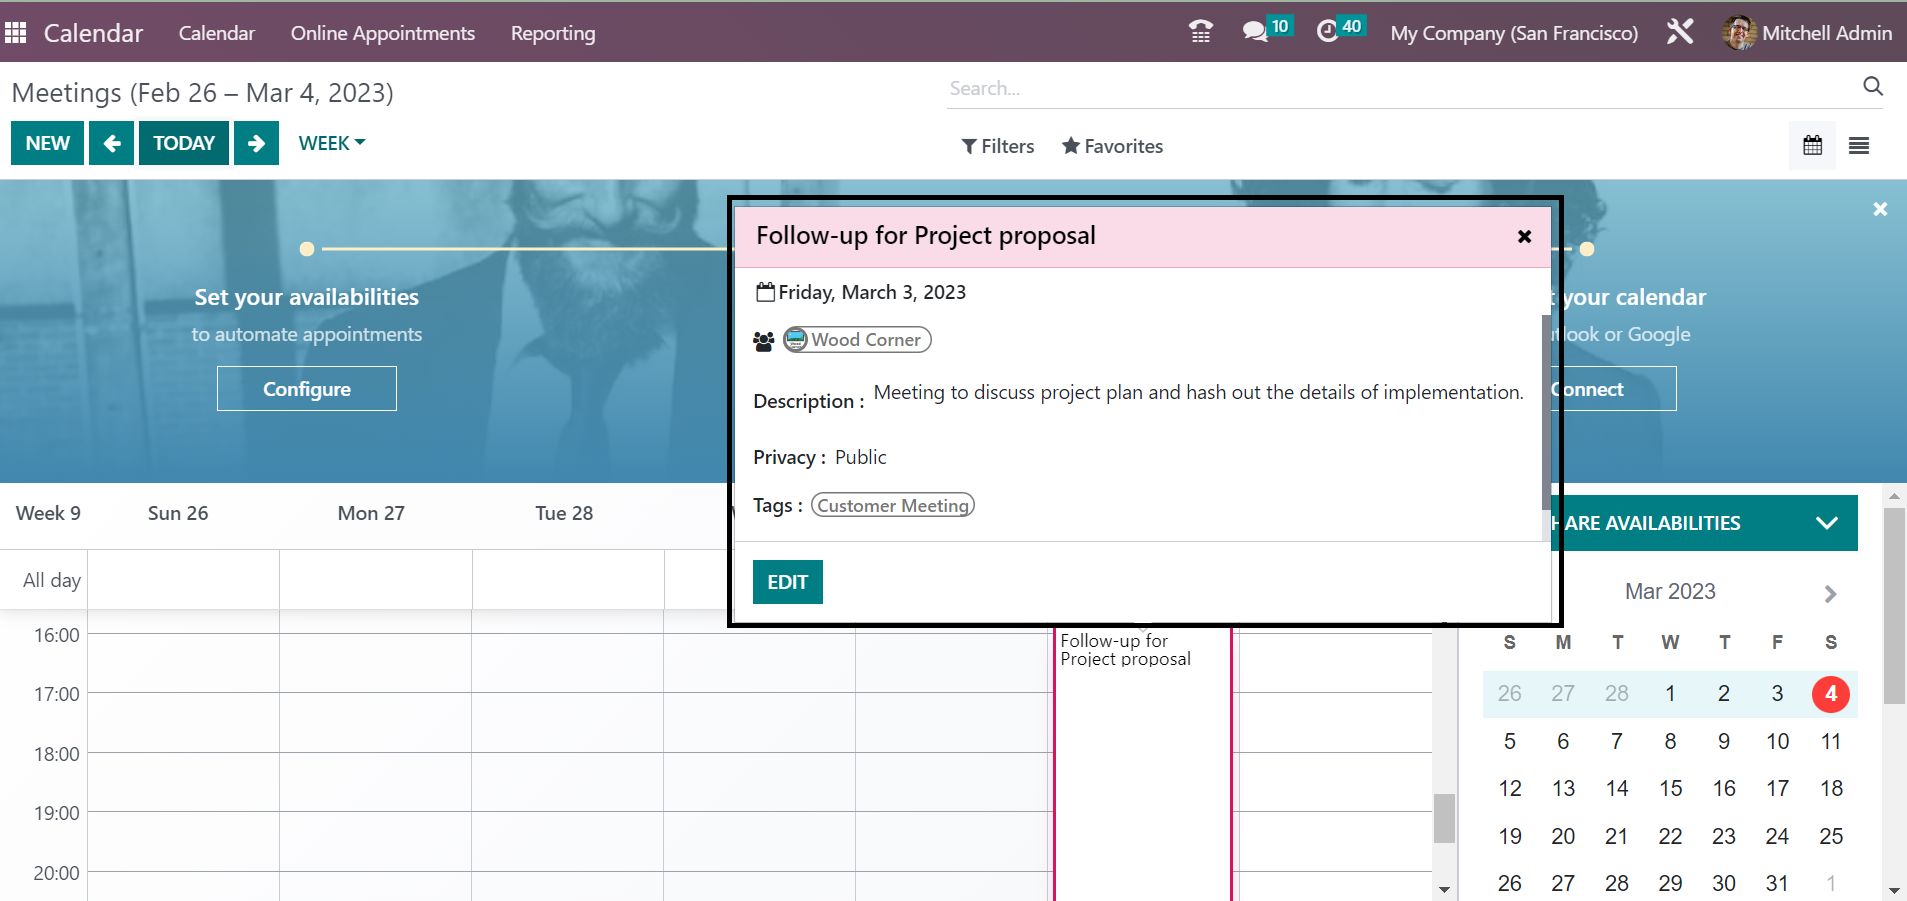Open the debug tools wrench icon
Image resolution: width=1907 pixels, height=901 pixels.
coord(1680,32)
